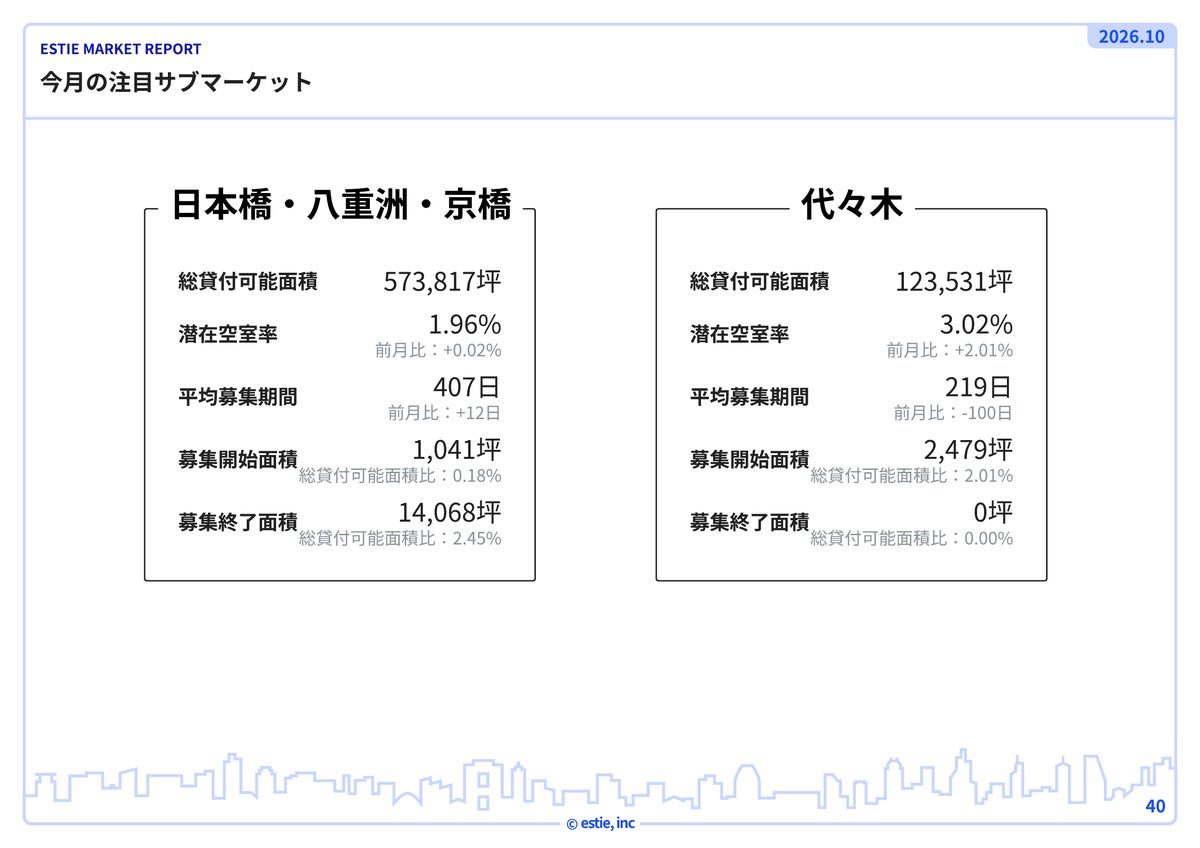This screenshot has width=1200, height=848.
Task: Click the 219日 value
Action: pyautogui.click(x=979, y=387)
